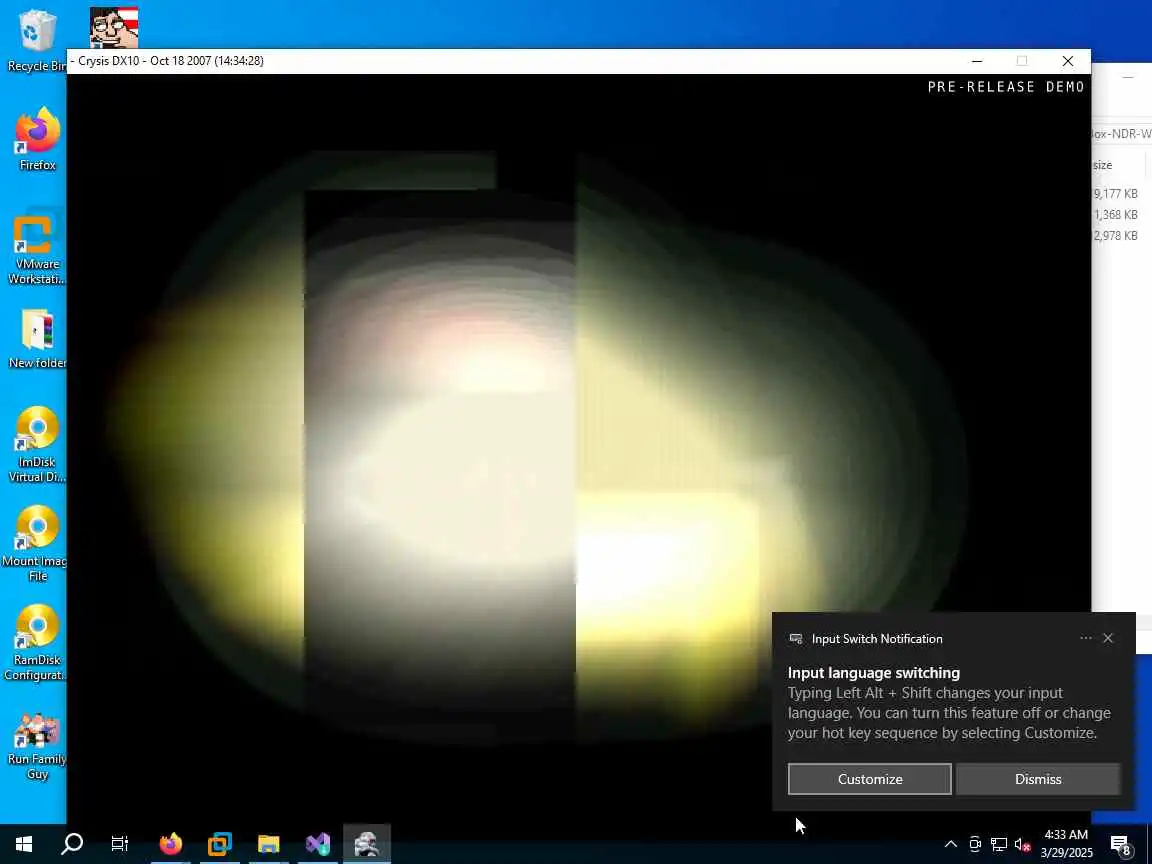Click Customize in the input switch notification

tap(870, 779)
